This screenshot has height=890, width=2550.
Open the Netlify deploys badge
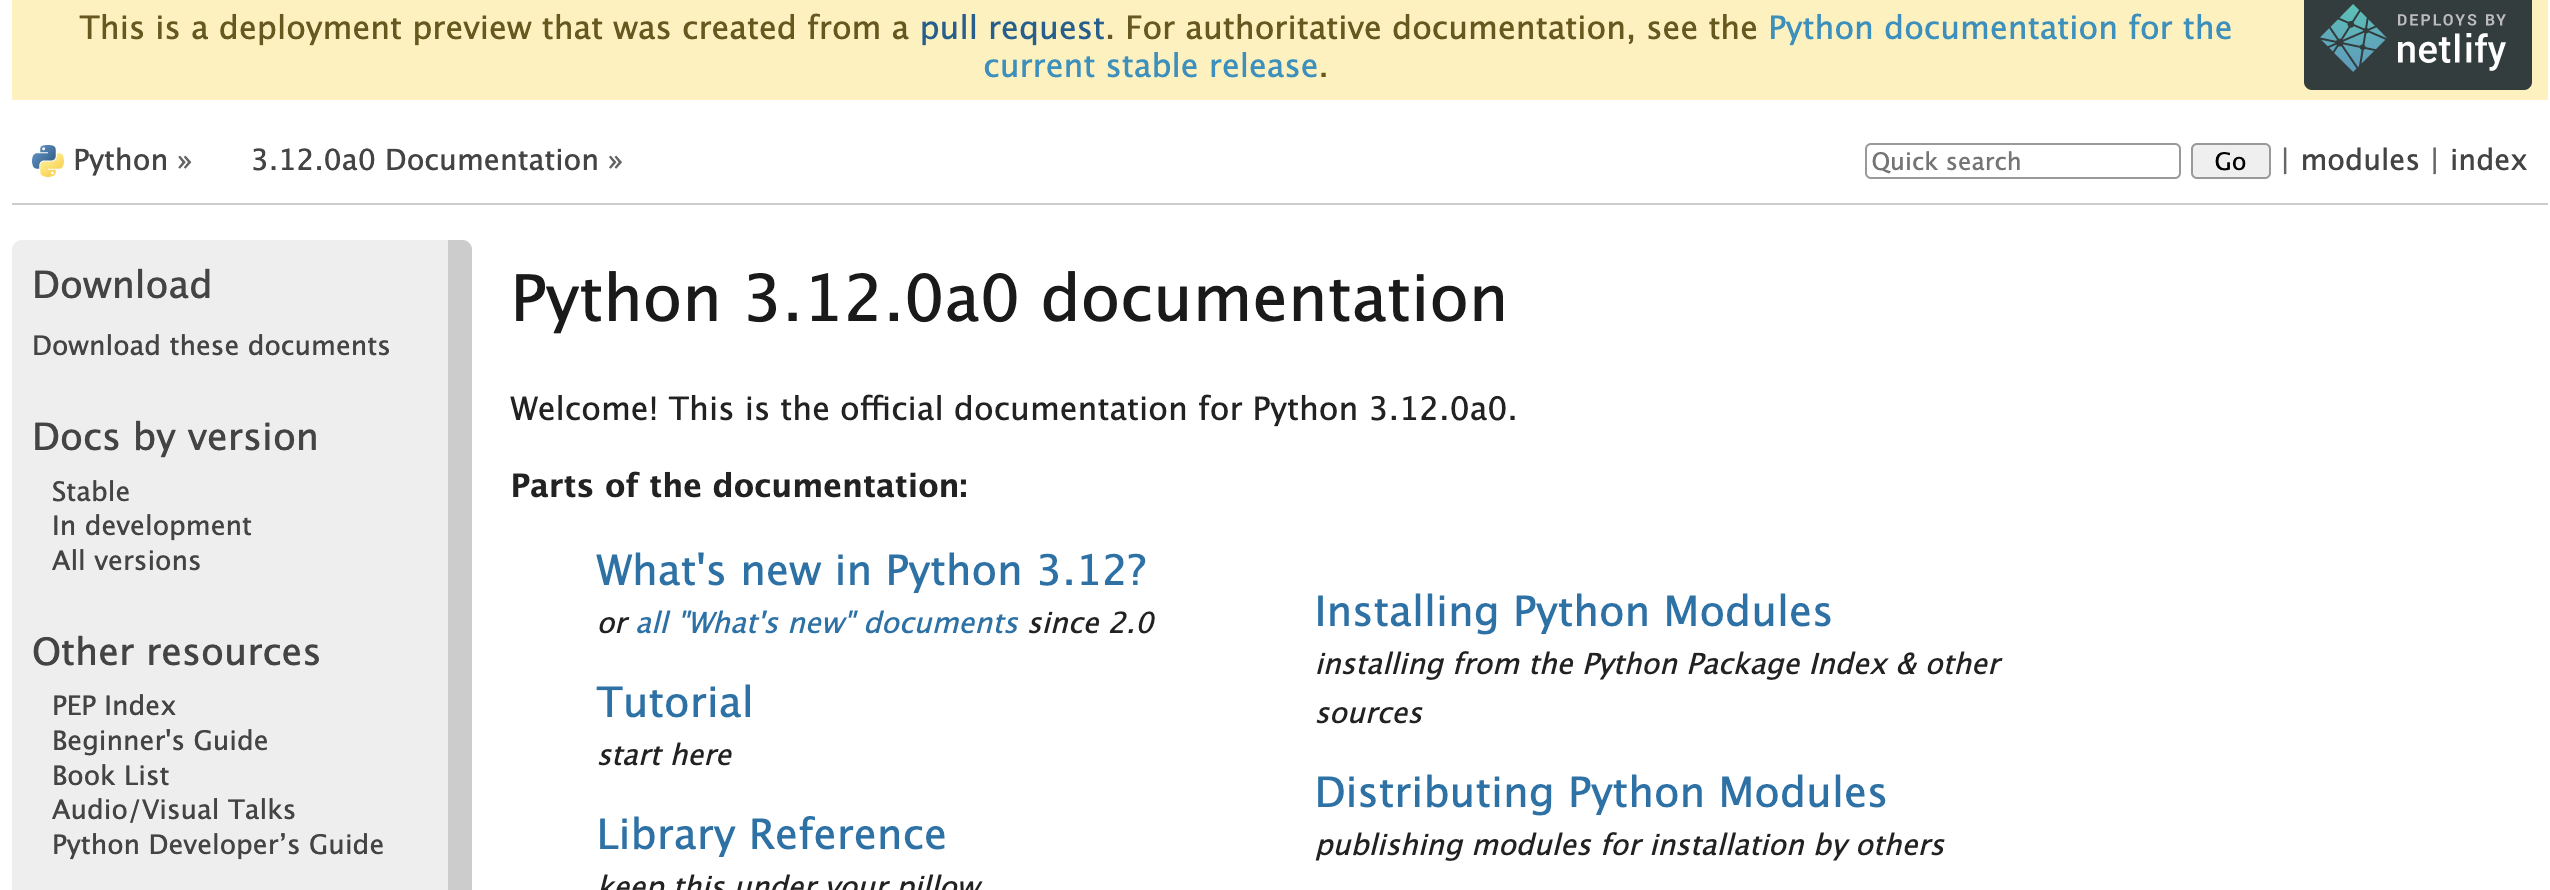point(2417,45)
